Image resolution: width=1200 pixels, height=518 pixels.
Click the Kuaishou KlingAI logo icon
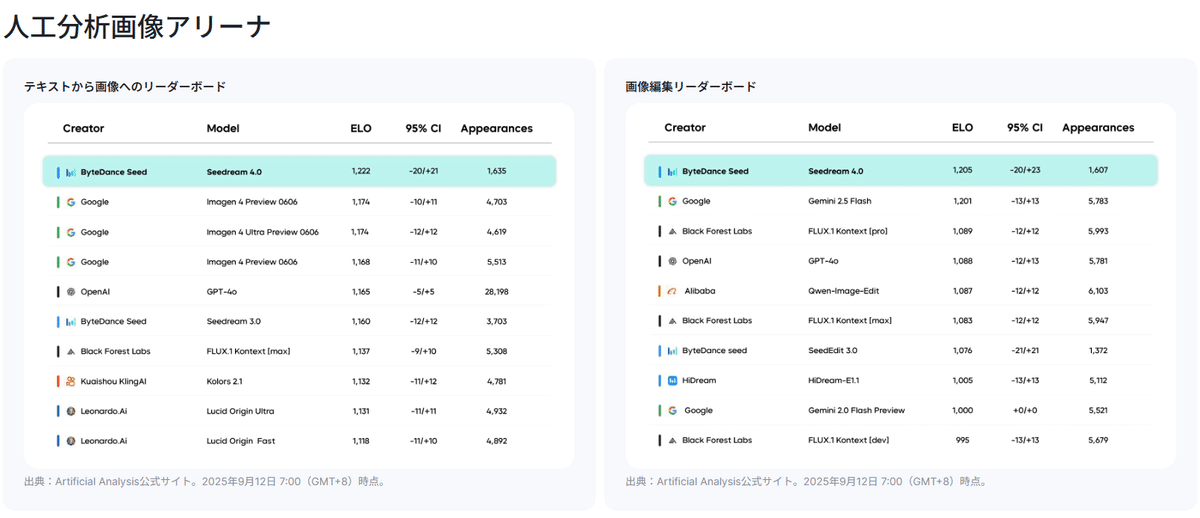(x=71, y=381)
